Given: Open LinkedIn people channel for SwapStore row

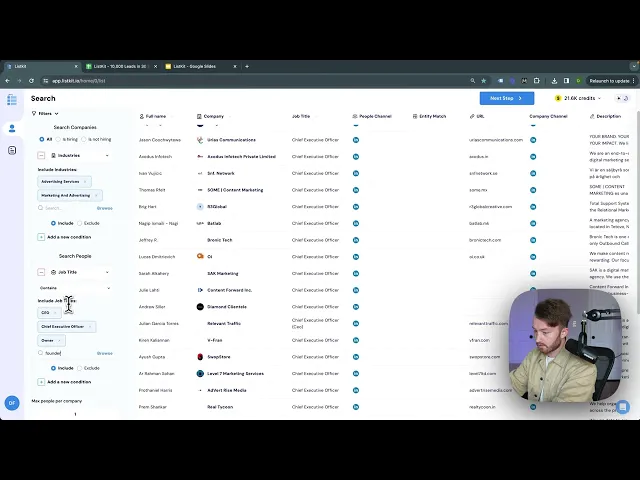Looking at the screenshot, I should pos(356,357).
